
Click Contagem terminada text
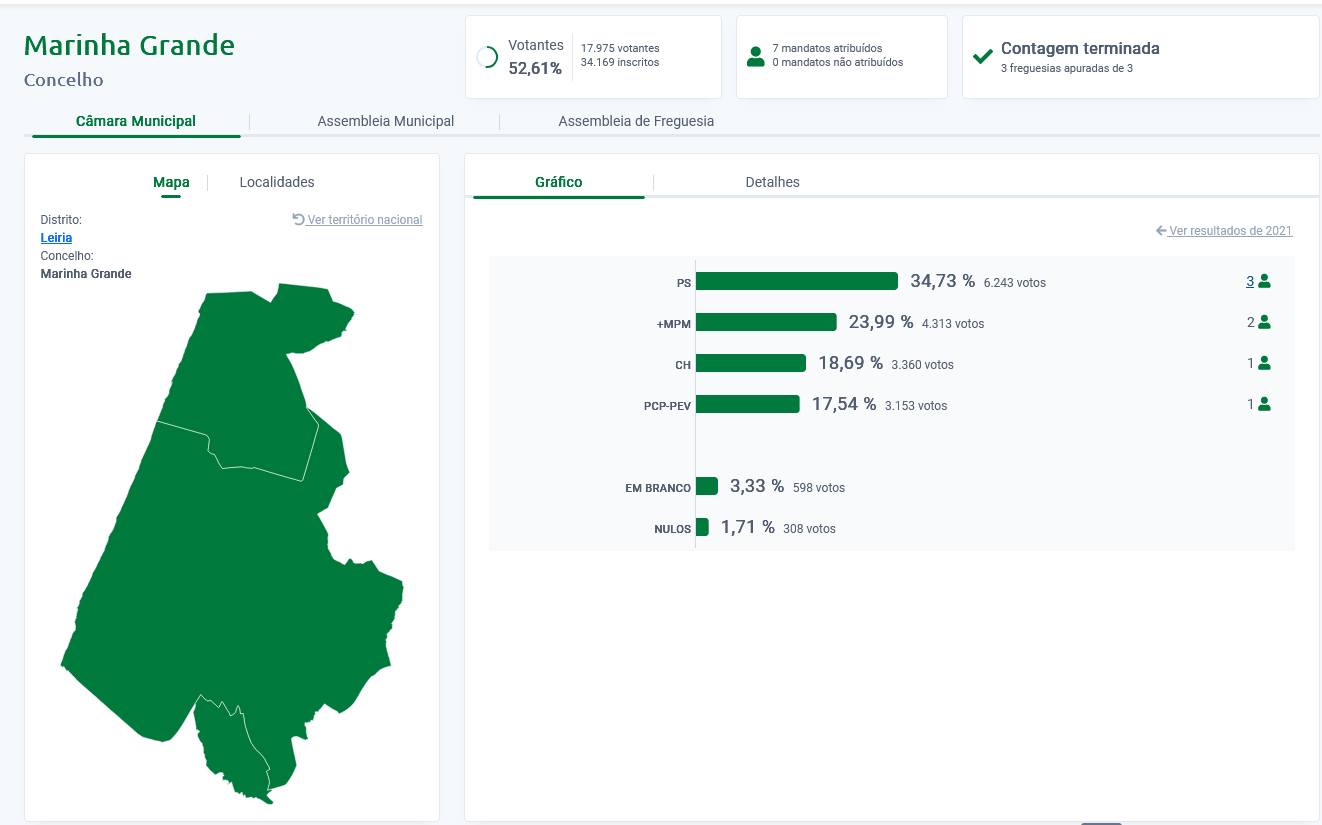(x=1080, y=48)
